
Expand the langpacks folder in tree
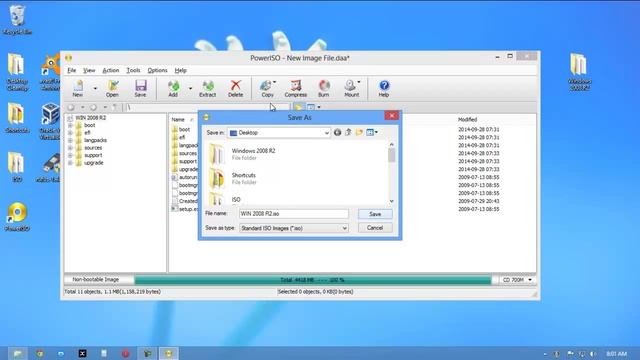click(70, 140)
